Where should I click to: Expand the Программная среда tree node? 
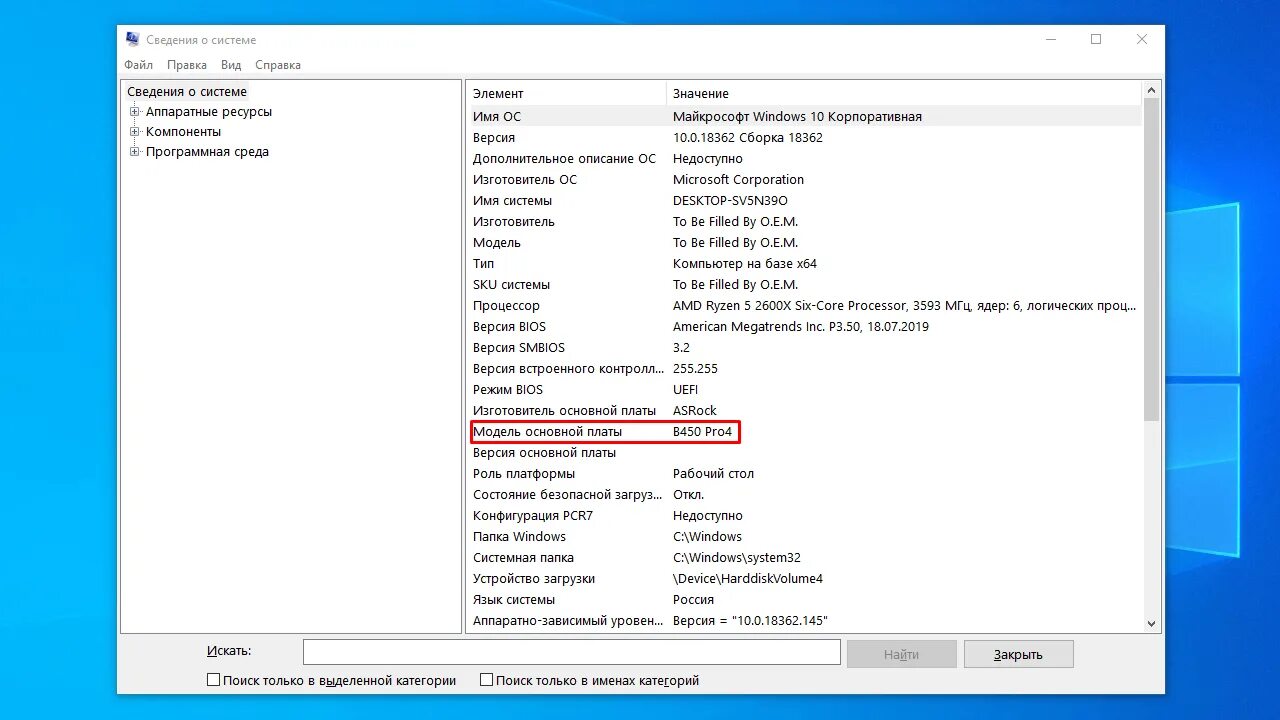(135, 152)
